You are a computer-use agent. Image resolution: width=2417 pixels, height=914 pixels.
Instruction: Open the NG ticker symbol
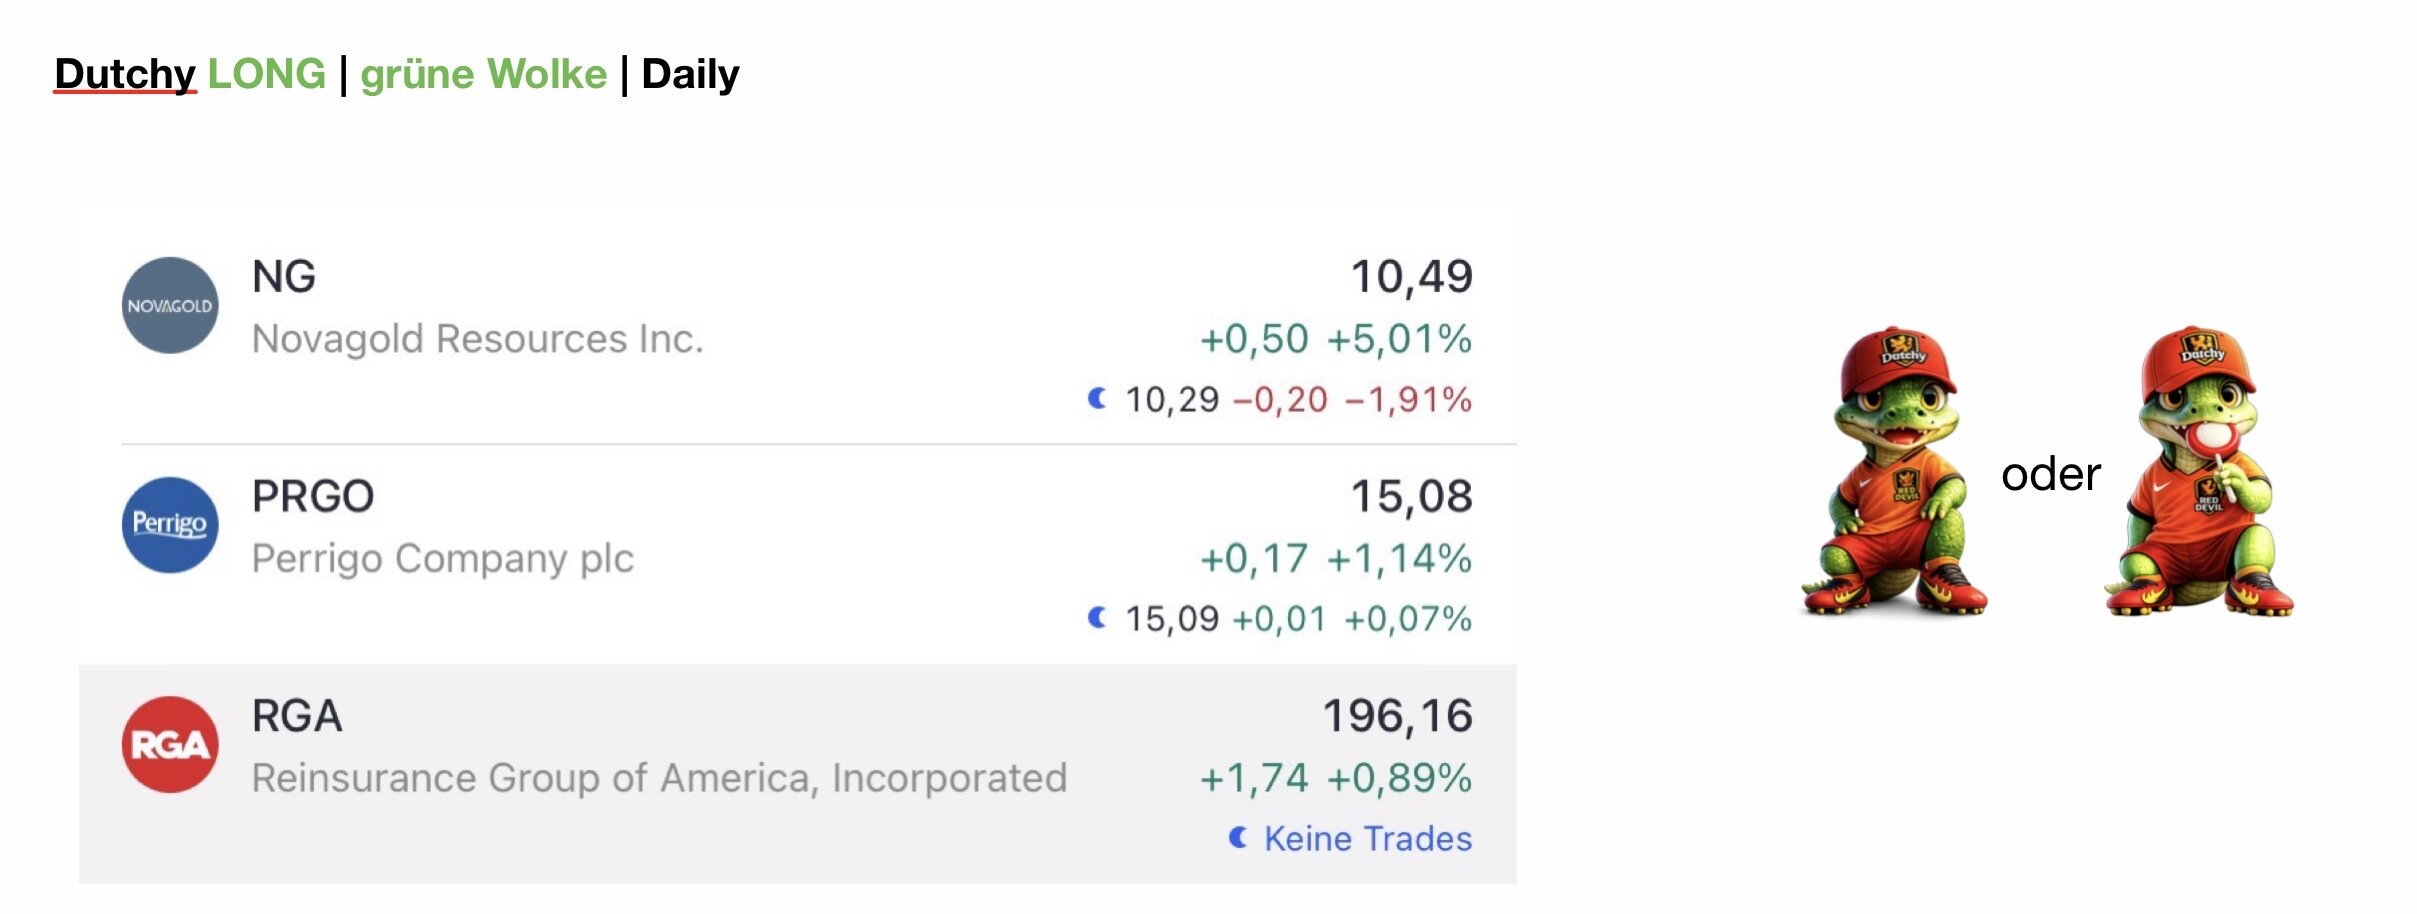284,277
